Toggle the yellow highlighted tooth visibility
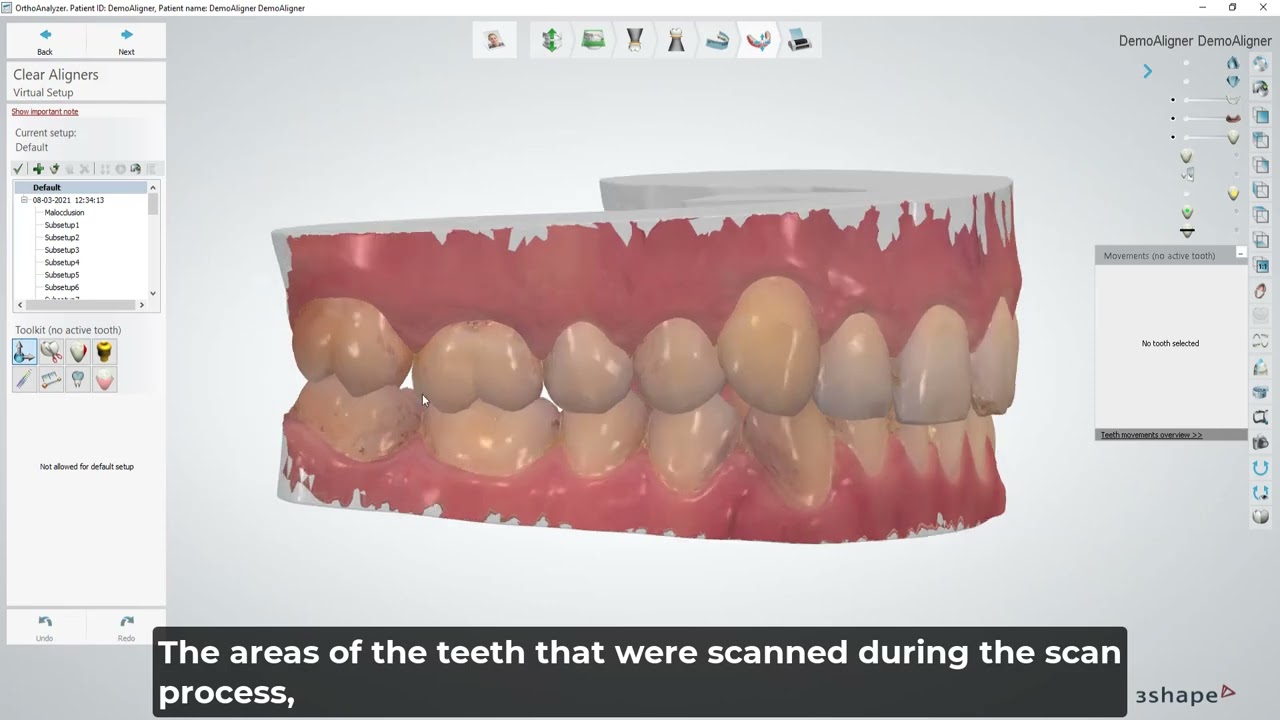Image resolution: width=1280 pixels, height=720 pixels. click(x=1233, y=192)
